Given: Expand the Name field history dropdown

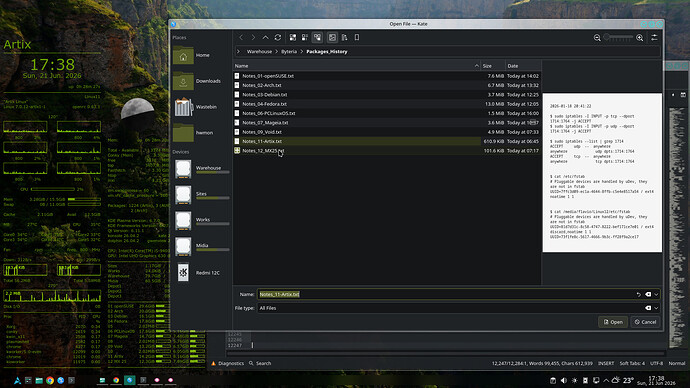Looking at the screenshot, I should click(x=656, y=295).
